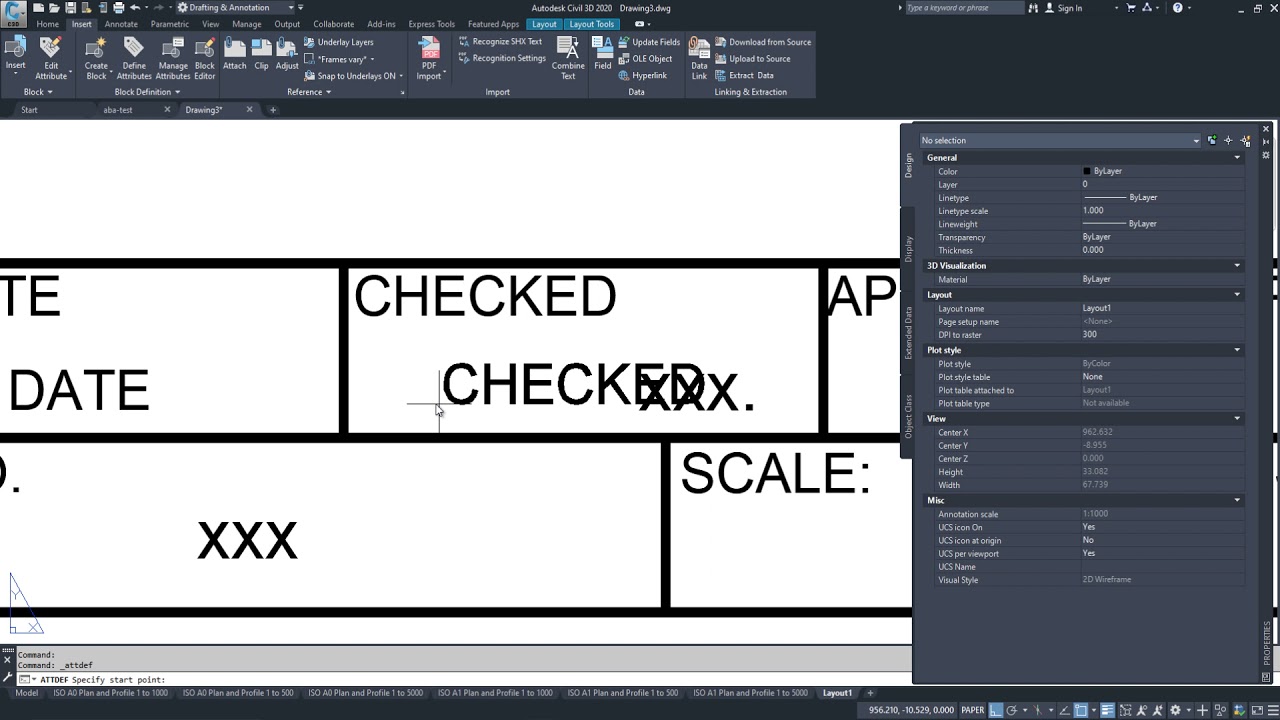
Task: Toggle Underlay Layers option
Action: click(338, 42)
